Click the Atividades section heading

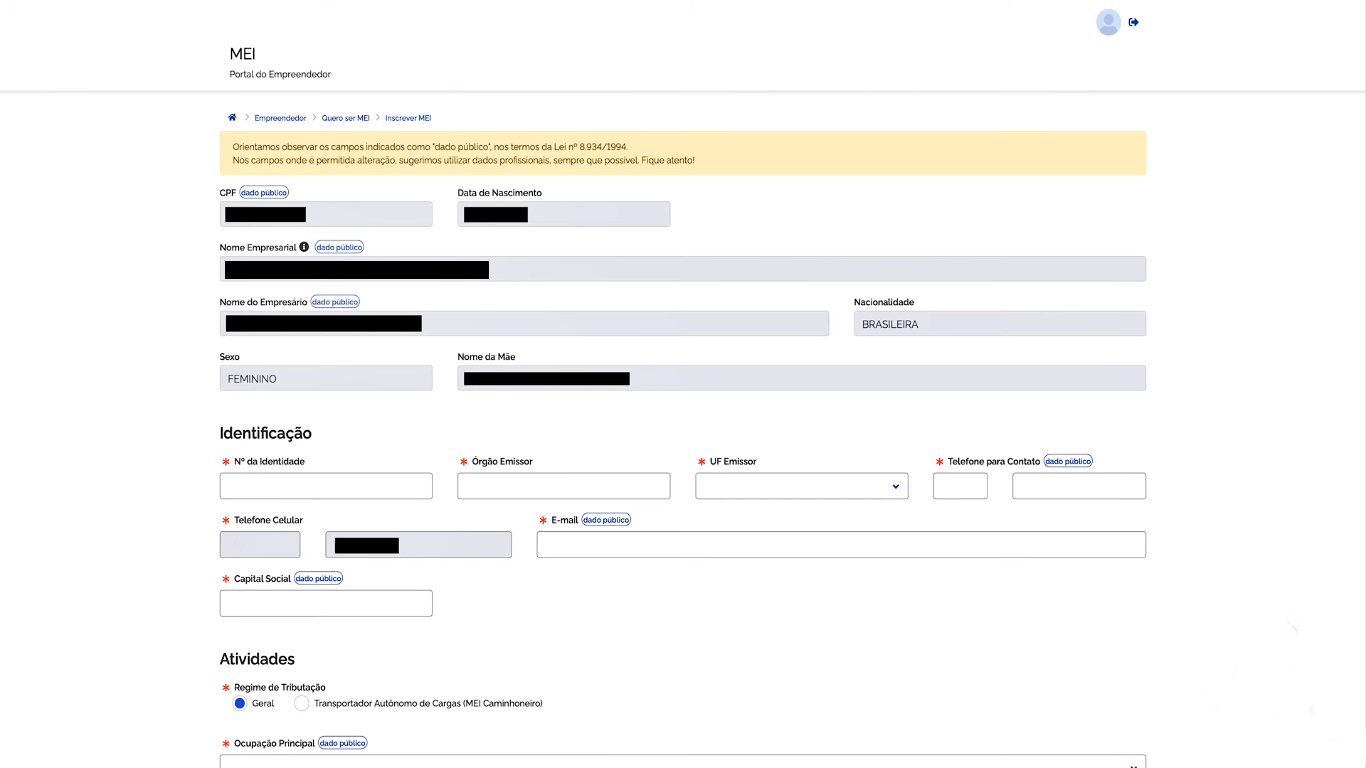pyautogui.click(x=257, y=659)
